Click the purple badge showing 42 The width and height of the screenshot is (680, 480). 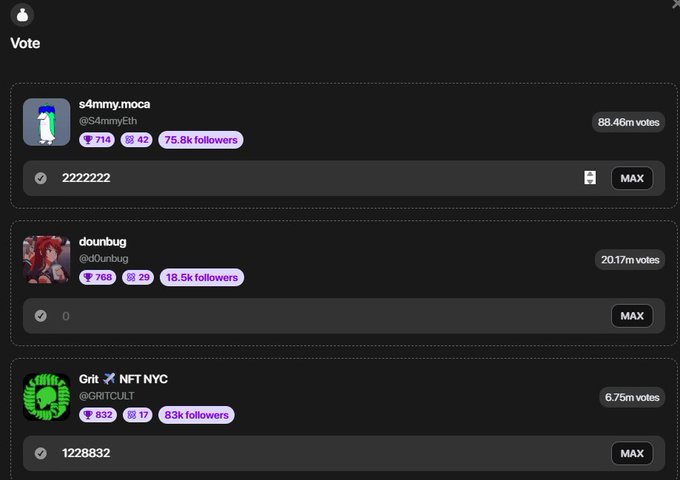click(137, 140)
